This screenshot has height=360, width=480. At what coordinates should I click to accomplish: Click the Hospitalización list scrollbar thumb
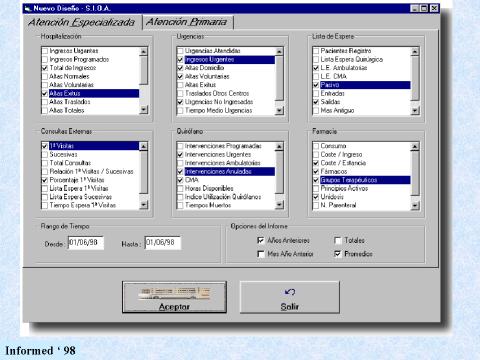pos(144,70)
